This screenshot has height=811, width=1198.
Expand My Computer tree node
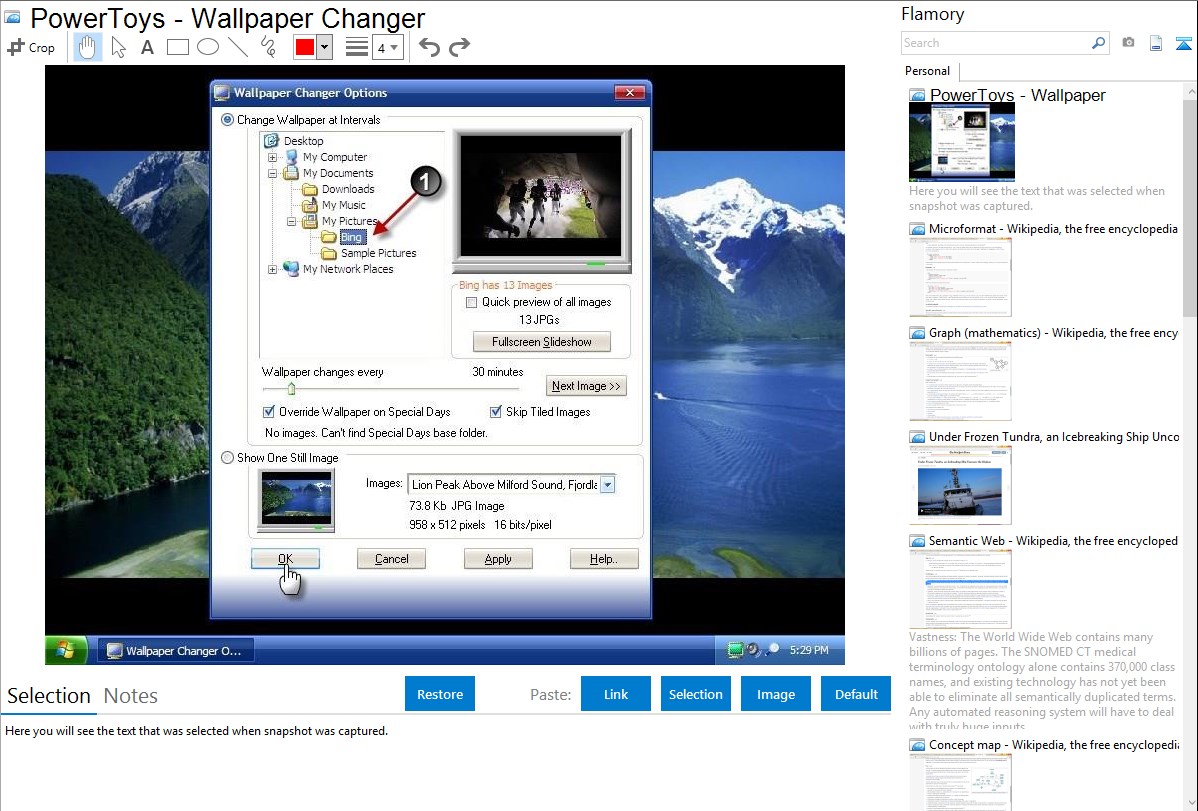pyautogui.click(x=273, y=157)
